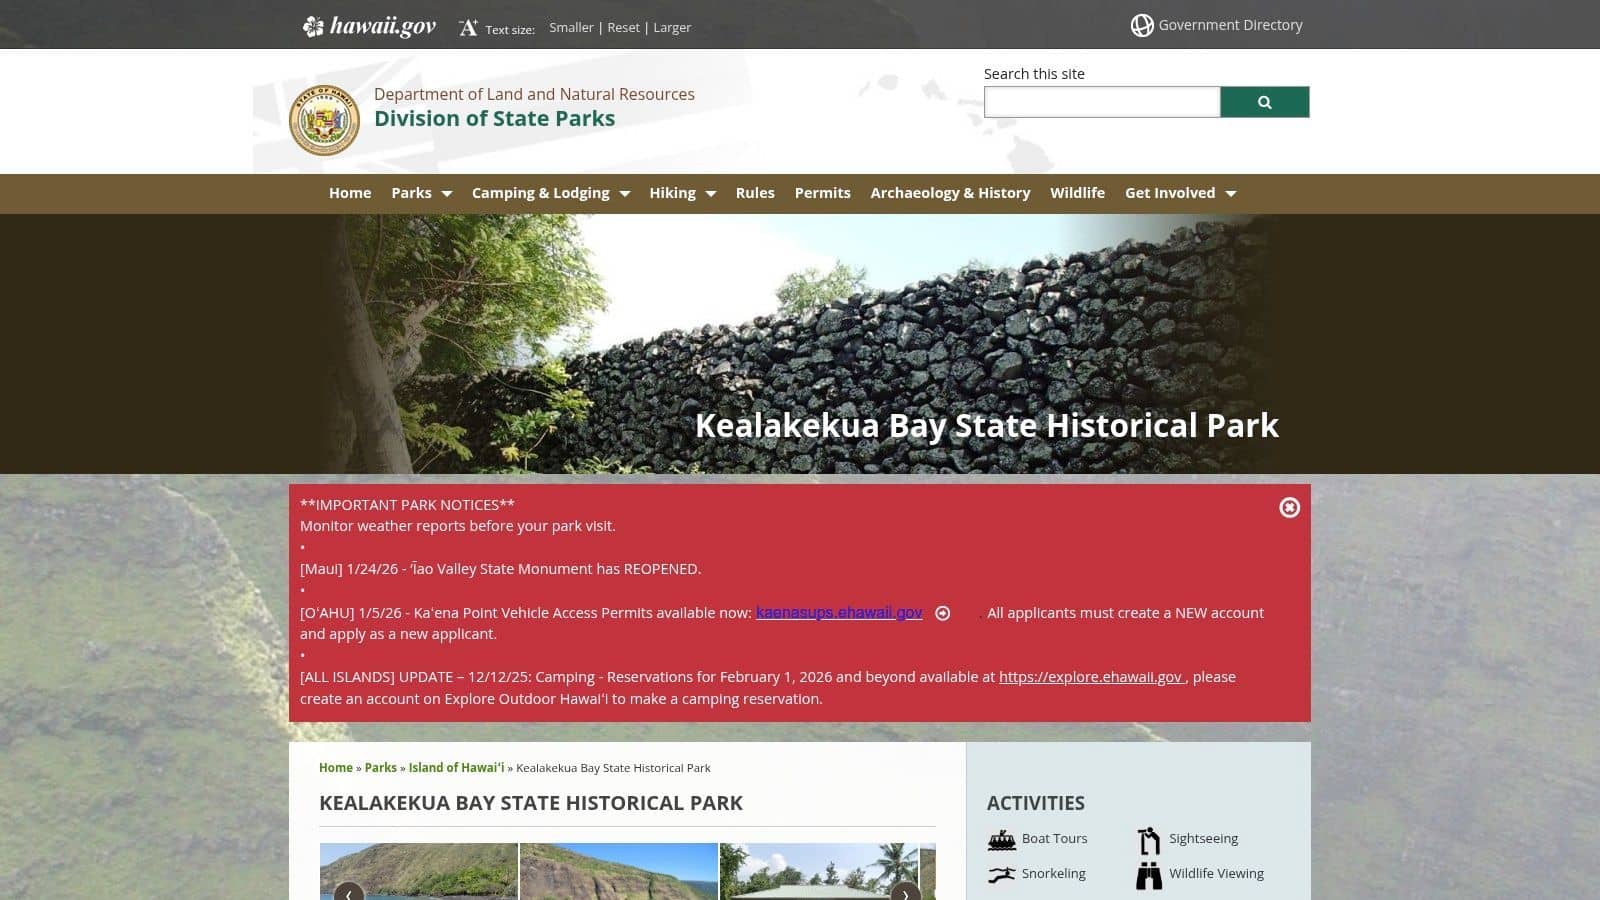Click the ACTIVITIES heading
The height and width of the screenshot is (900, 1600).
tap(1036, 803)
